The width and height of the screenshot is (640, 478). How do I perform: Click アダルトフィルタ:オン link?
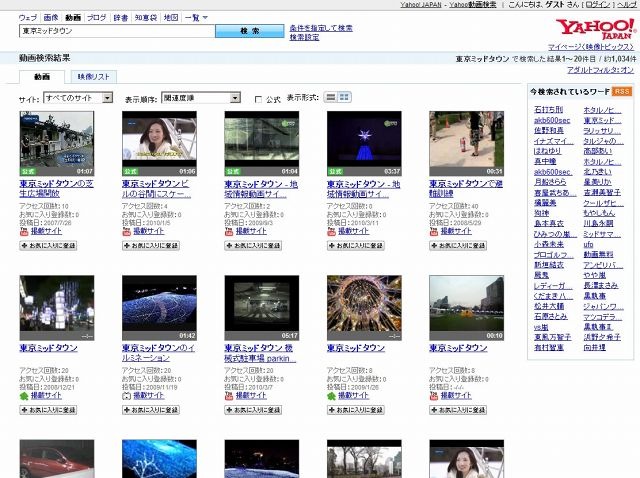point(600,70)
